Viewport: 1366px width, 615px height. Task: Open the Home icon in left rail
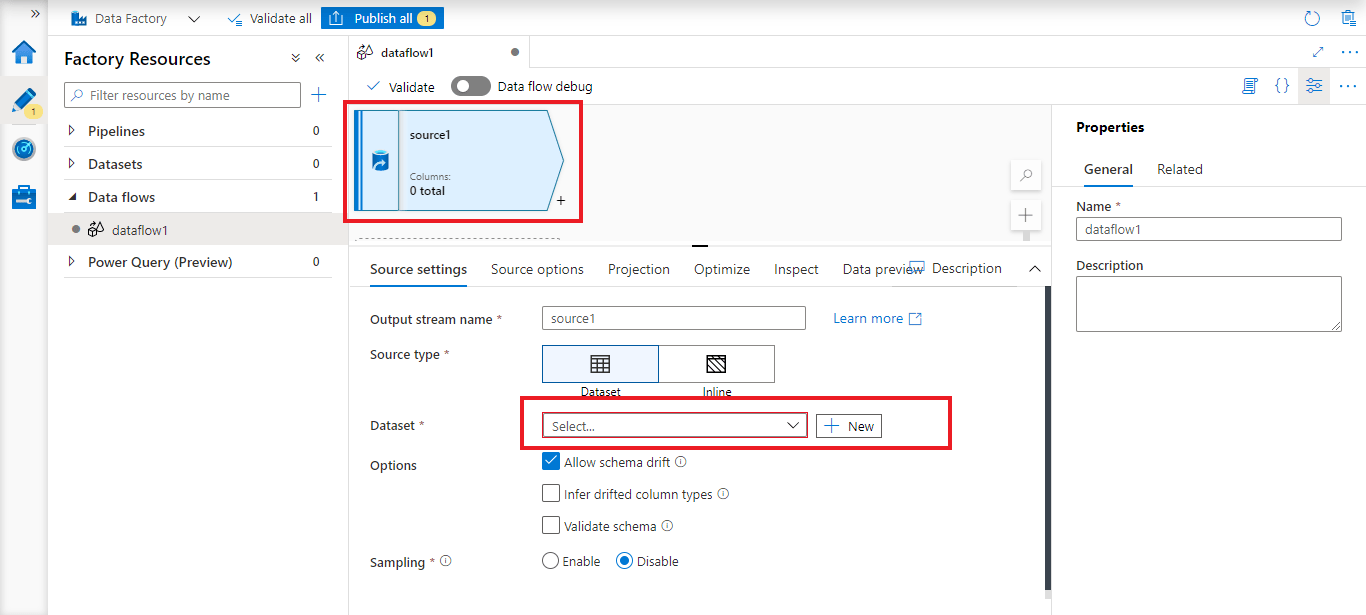click(23, 52)
